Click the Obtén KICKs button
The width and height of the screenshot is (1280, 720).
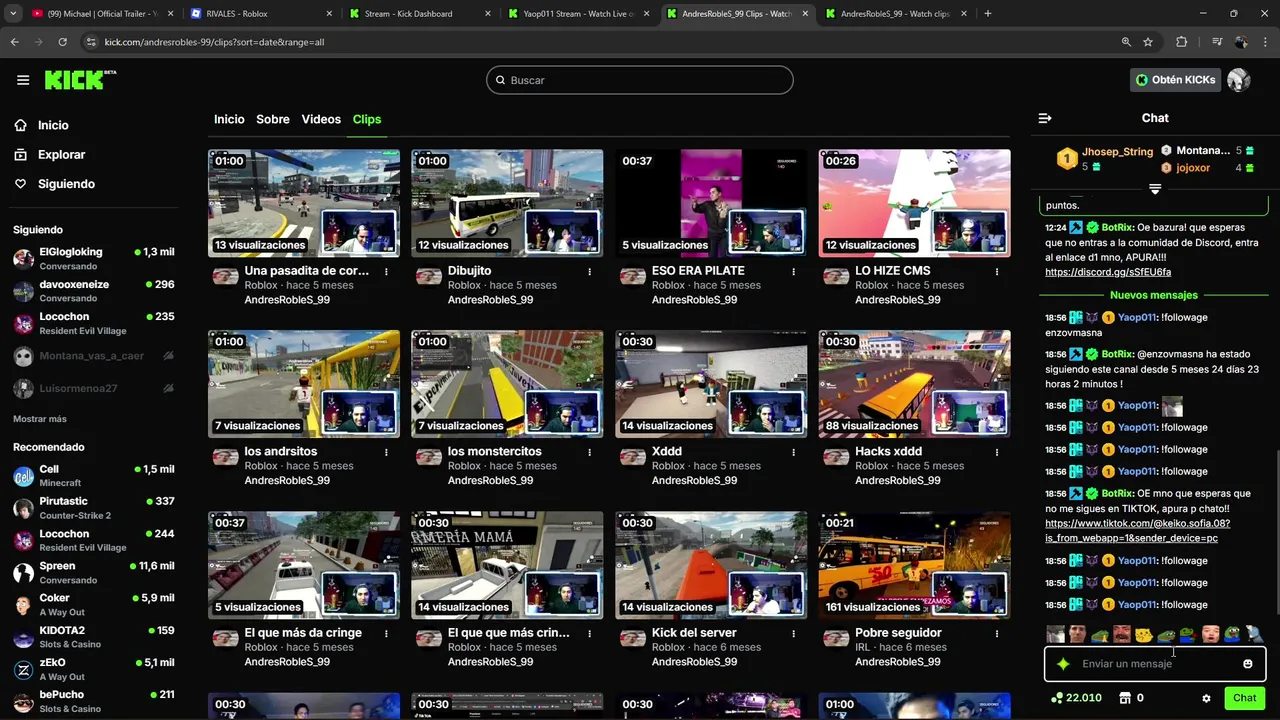pos(1175,80)
